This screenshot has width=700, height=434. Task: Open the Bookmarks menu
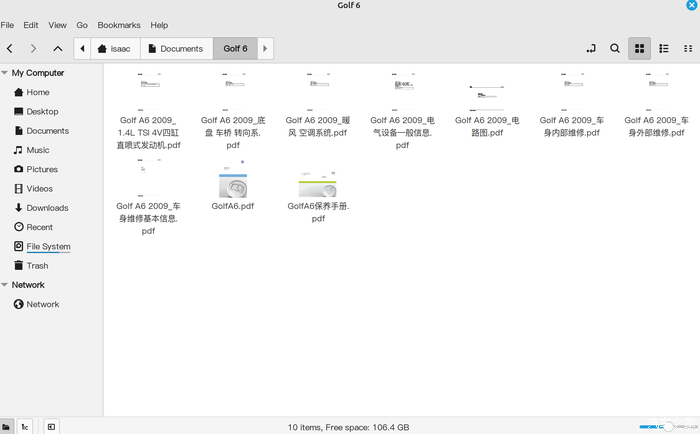118,25
